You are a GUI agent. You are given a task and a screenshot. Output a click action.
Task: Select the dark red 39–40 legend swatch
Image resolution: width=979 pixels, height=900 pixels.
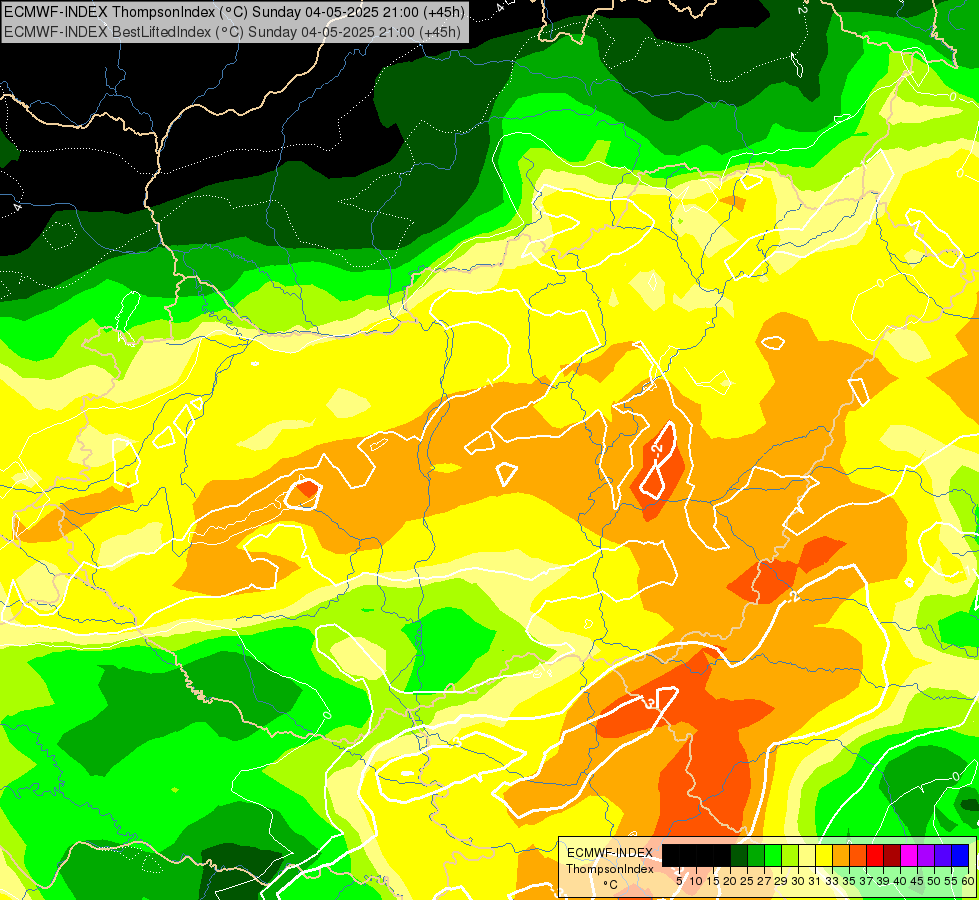892,855
